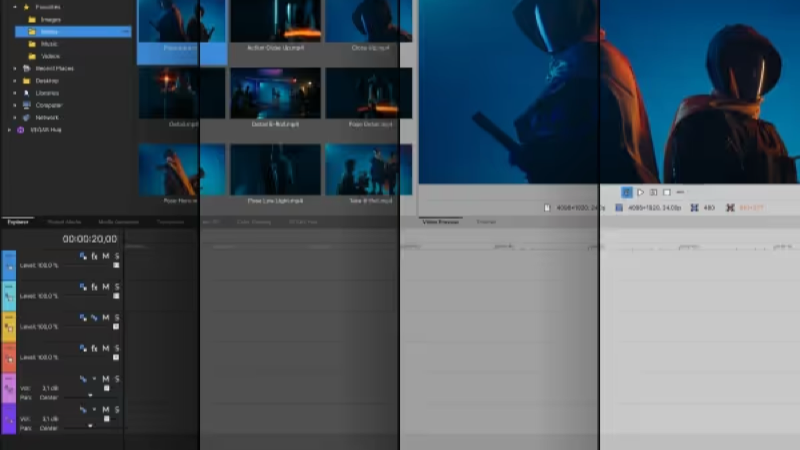Image resolution: width=800 pixels, height=450 pixels.
Task: Mute the cyan video track
Action: point(106,287)
